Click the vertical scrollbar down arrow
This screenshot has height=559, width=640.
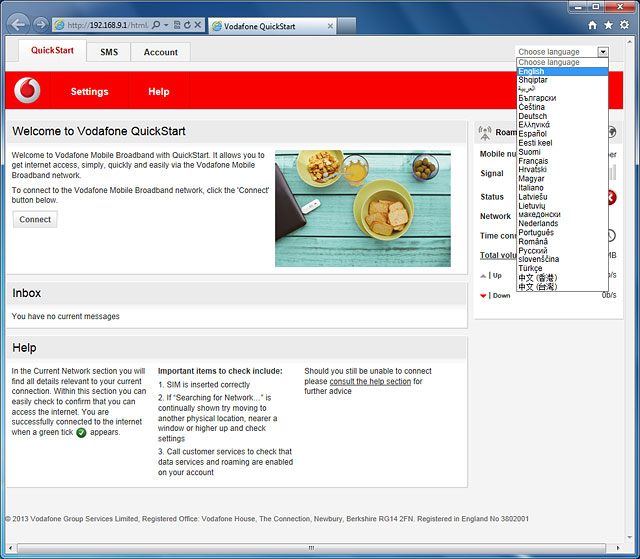point(630,538)
